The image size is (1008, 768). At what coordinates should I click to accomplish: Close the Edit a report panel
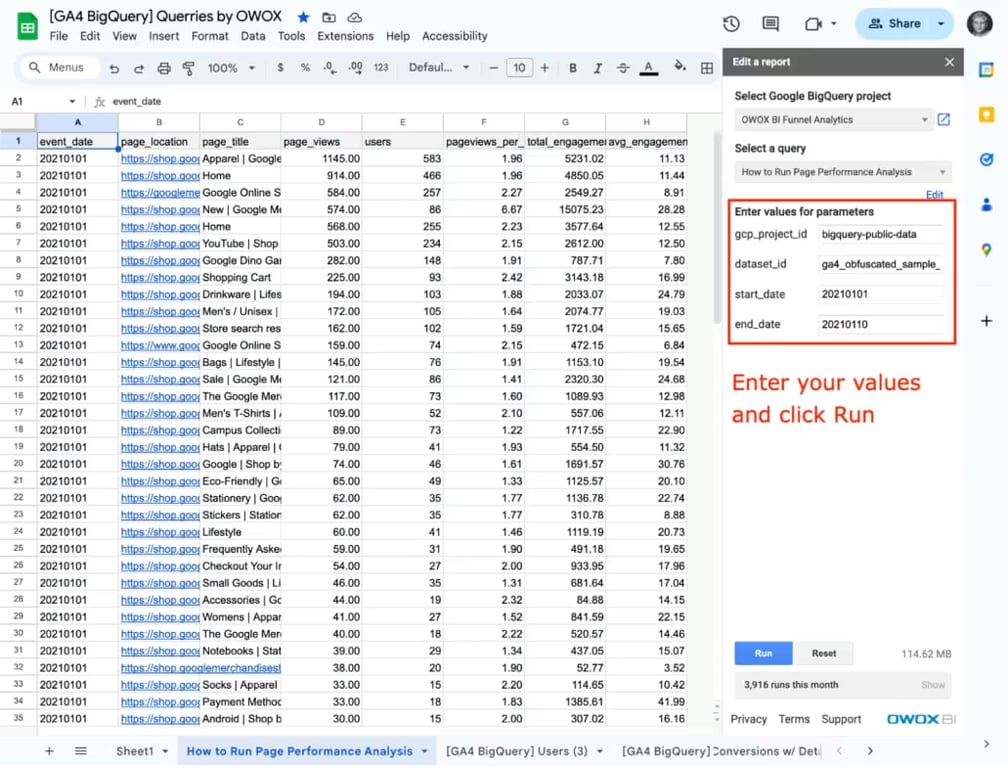tap(950, 62)
